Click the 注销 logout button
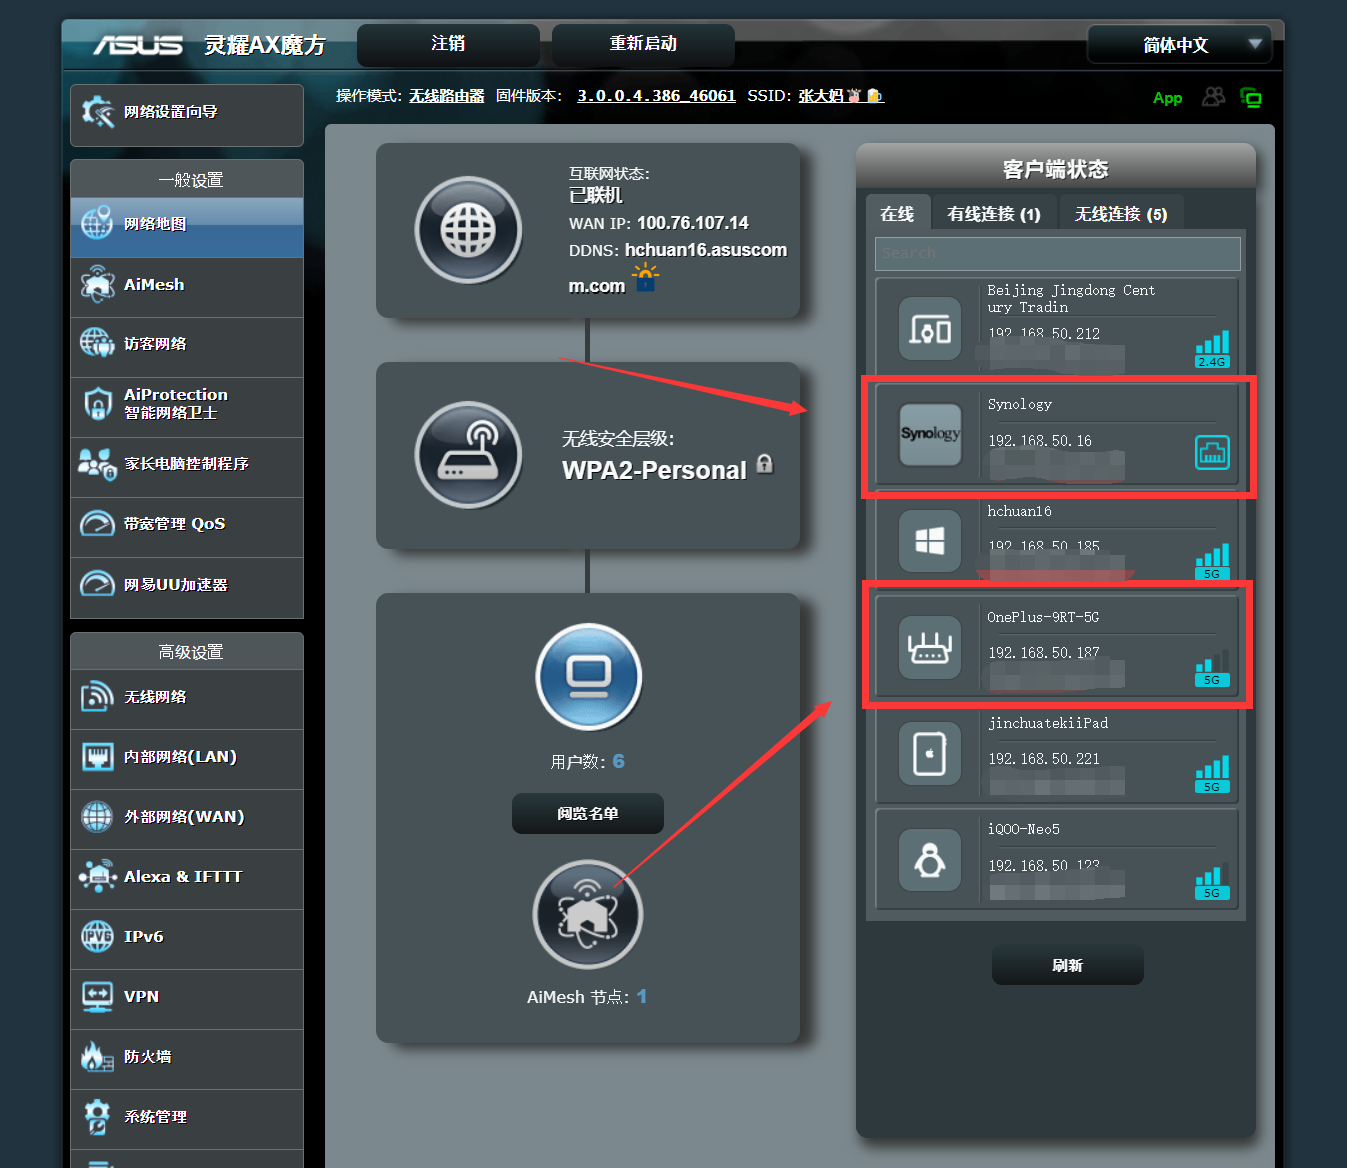Image resolution: width=1347 pixels, height=1168 pixels. point(448,45)
